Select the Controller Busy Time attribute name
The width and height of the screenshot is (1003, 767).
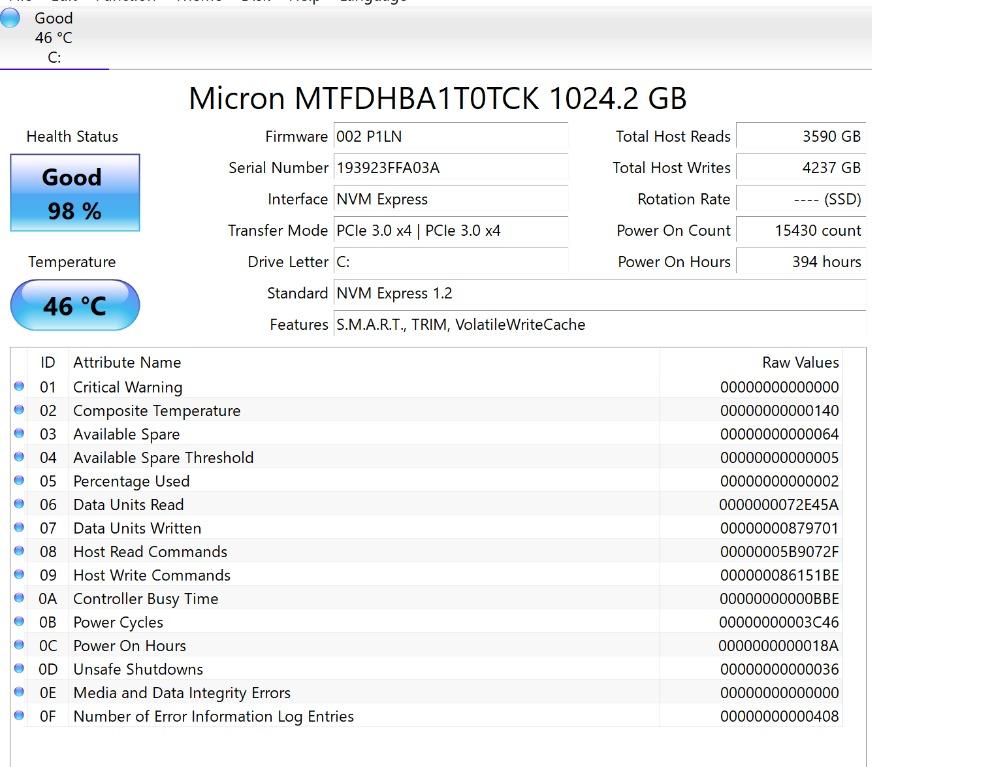(x=145, y=599)
